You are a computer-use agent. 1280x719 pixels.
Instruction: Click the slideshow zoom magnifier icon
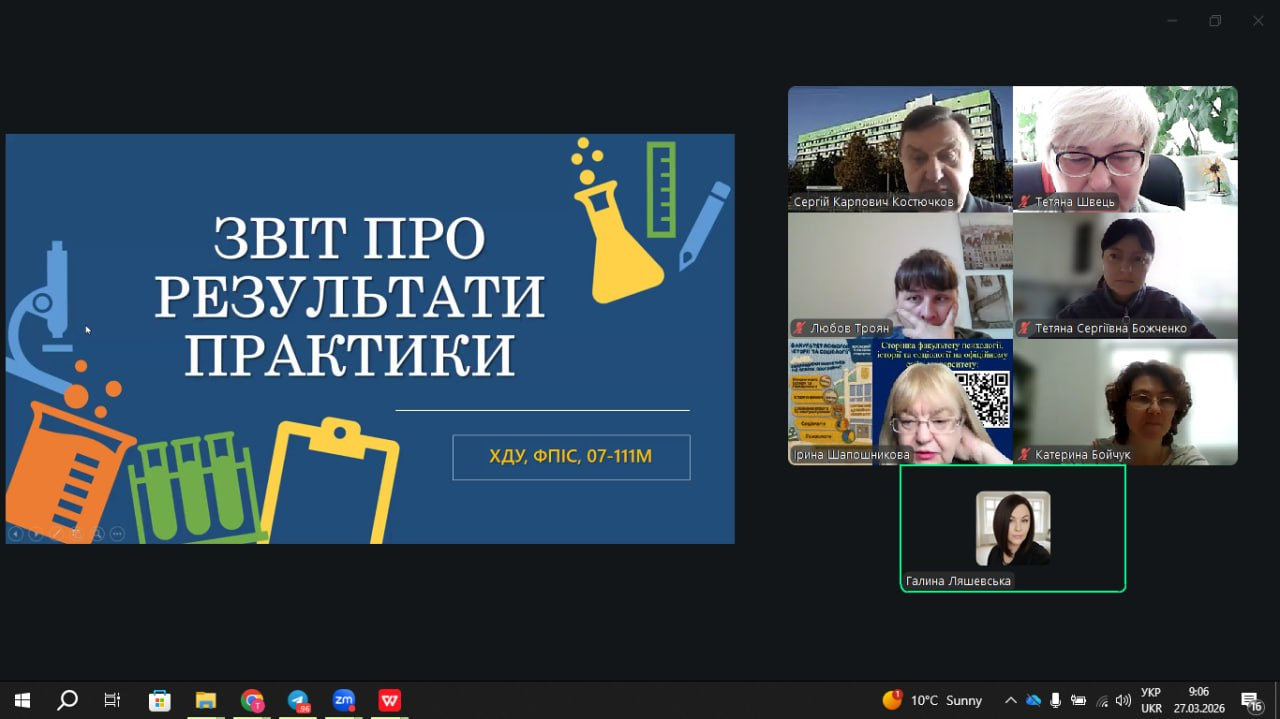pyautogui.click(x=97, y=534)
